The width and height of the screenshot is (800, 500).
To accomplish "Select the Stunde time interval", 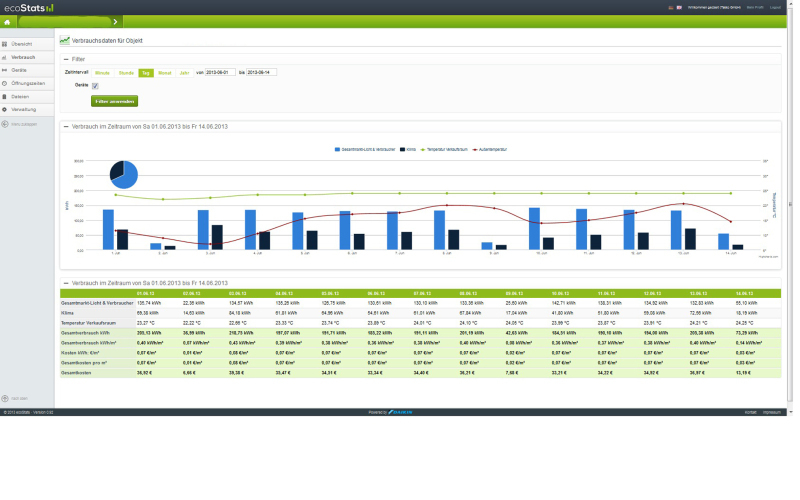I will pos(126,73).
